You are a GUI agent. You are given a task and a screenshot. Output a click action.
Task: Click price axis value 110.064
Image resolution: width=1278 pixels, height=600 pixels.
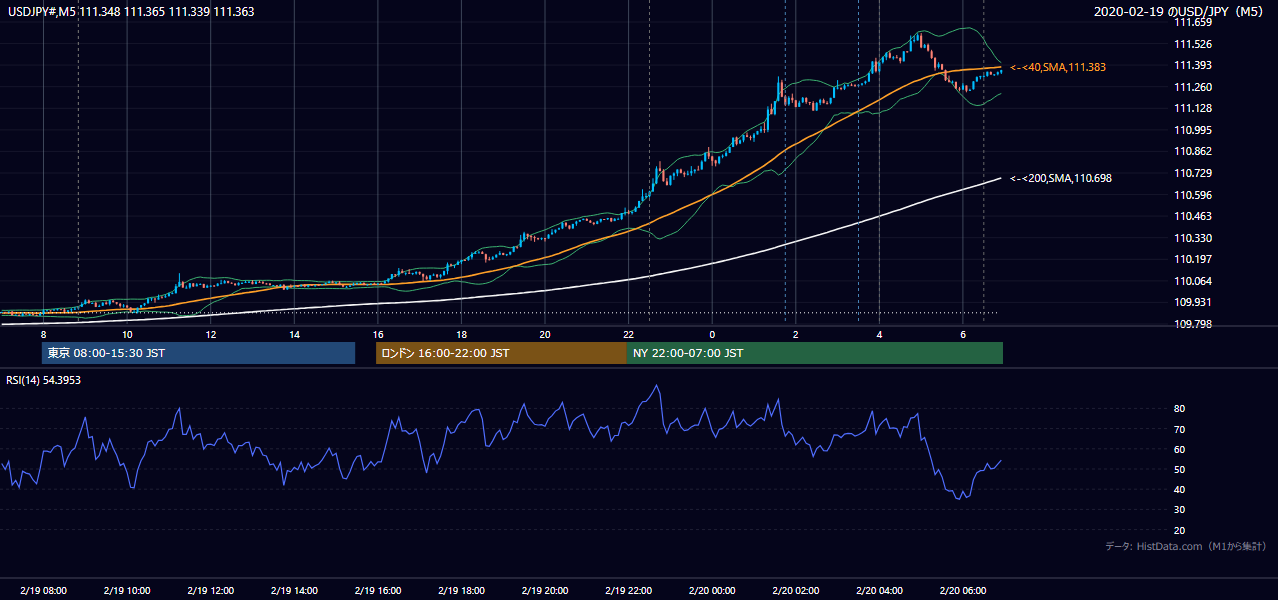(x=1192, y=281)
